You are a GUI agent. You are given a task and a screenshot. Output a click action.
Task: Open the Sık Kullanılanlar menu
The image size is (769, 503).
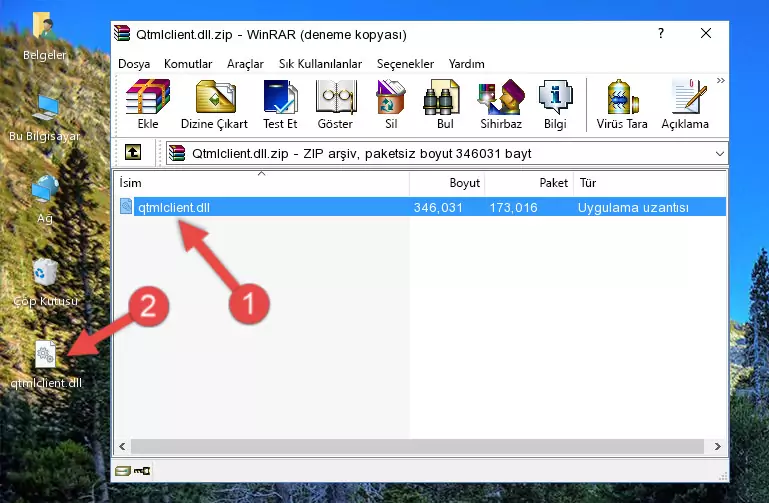pyautogui.click(x=320, y=64)
